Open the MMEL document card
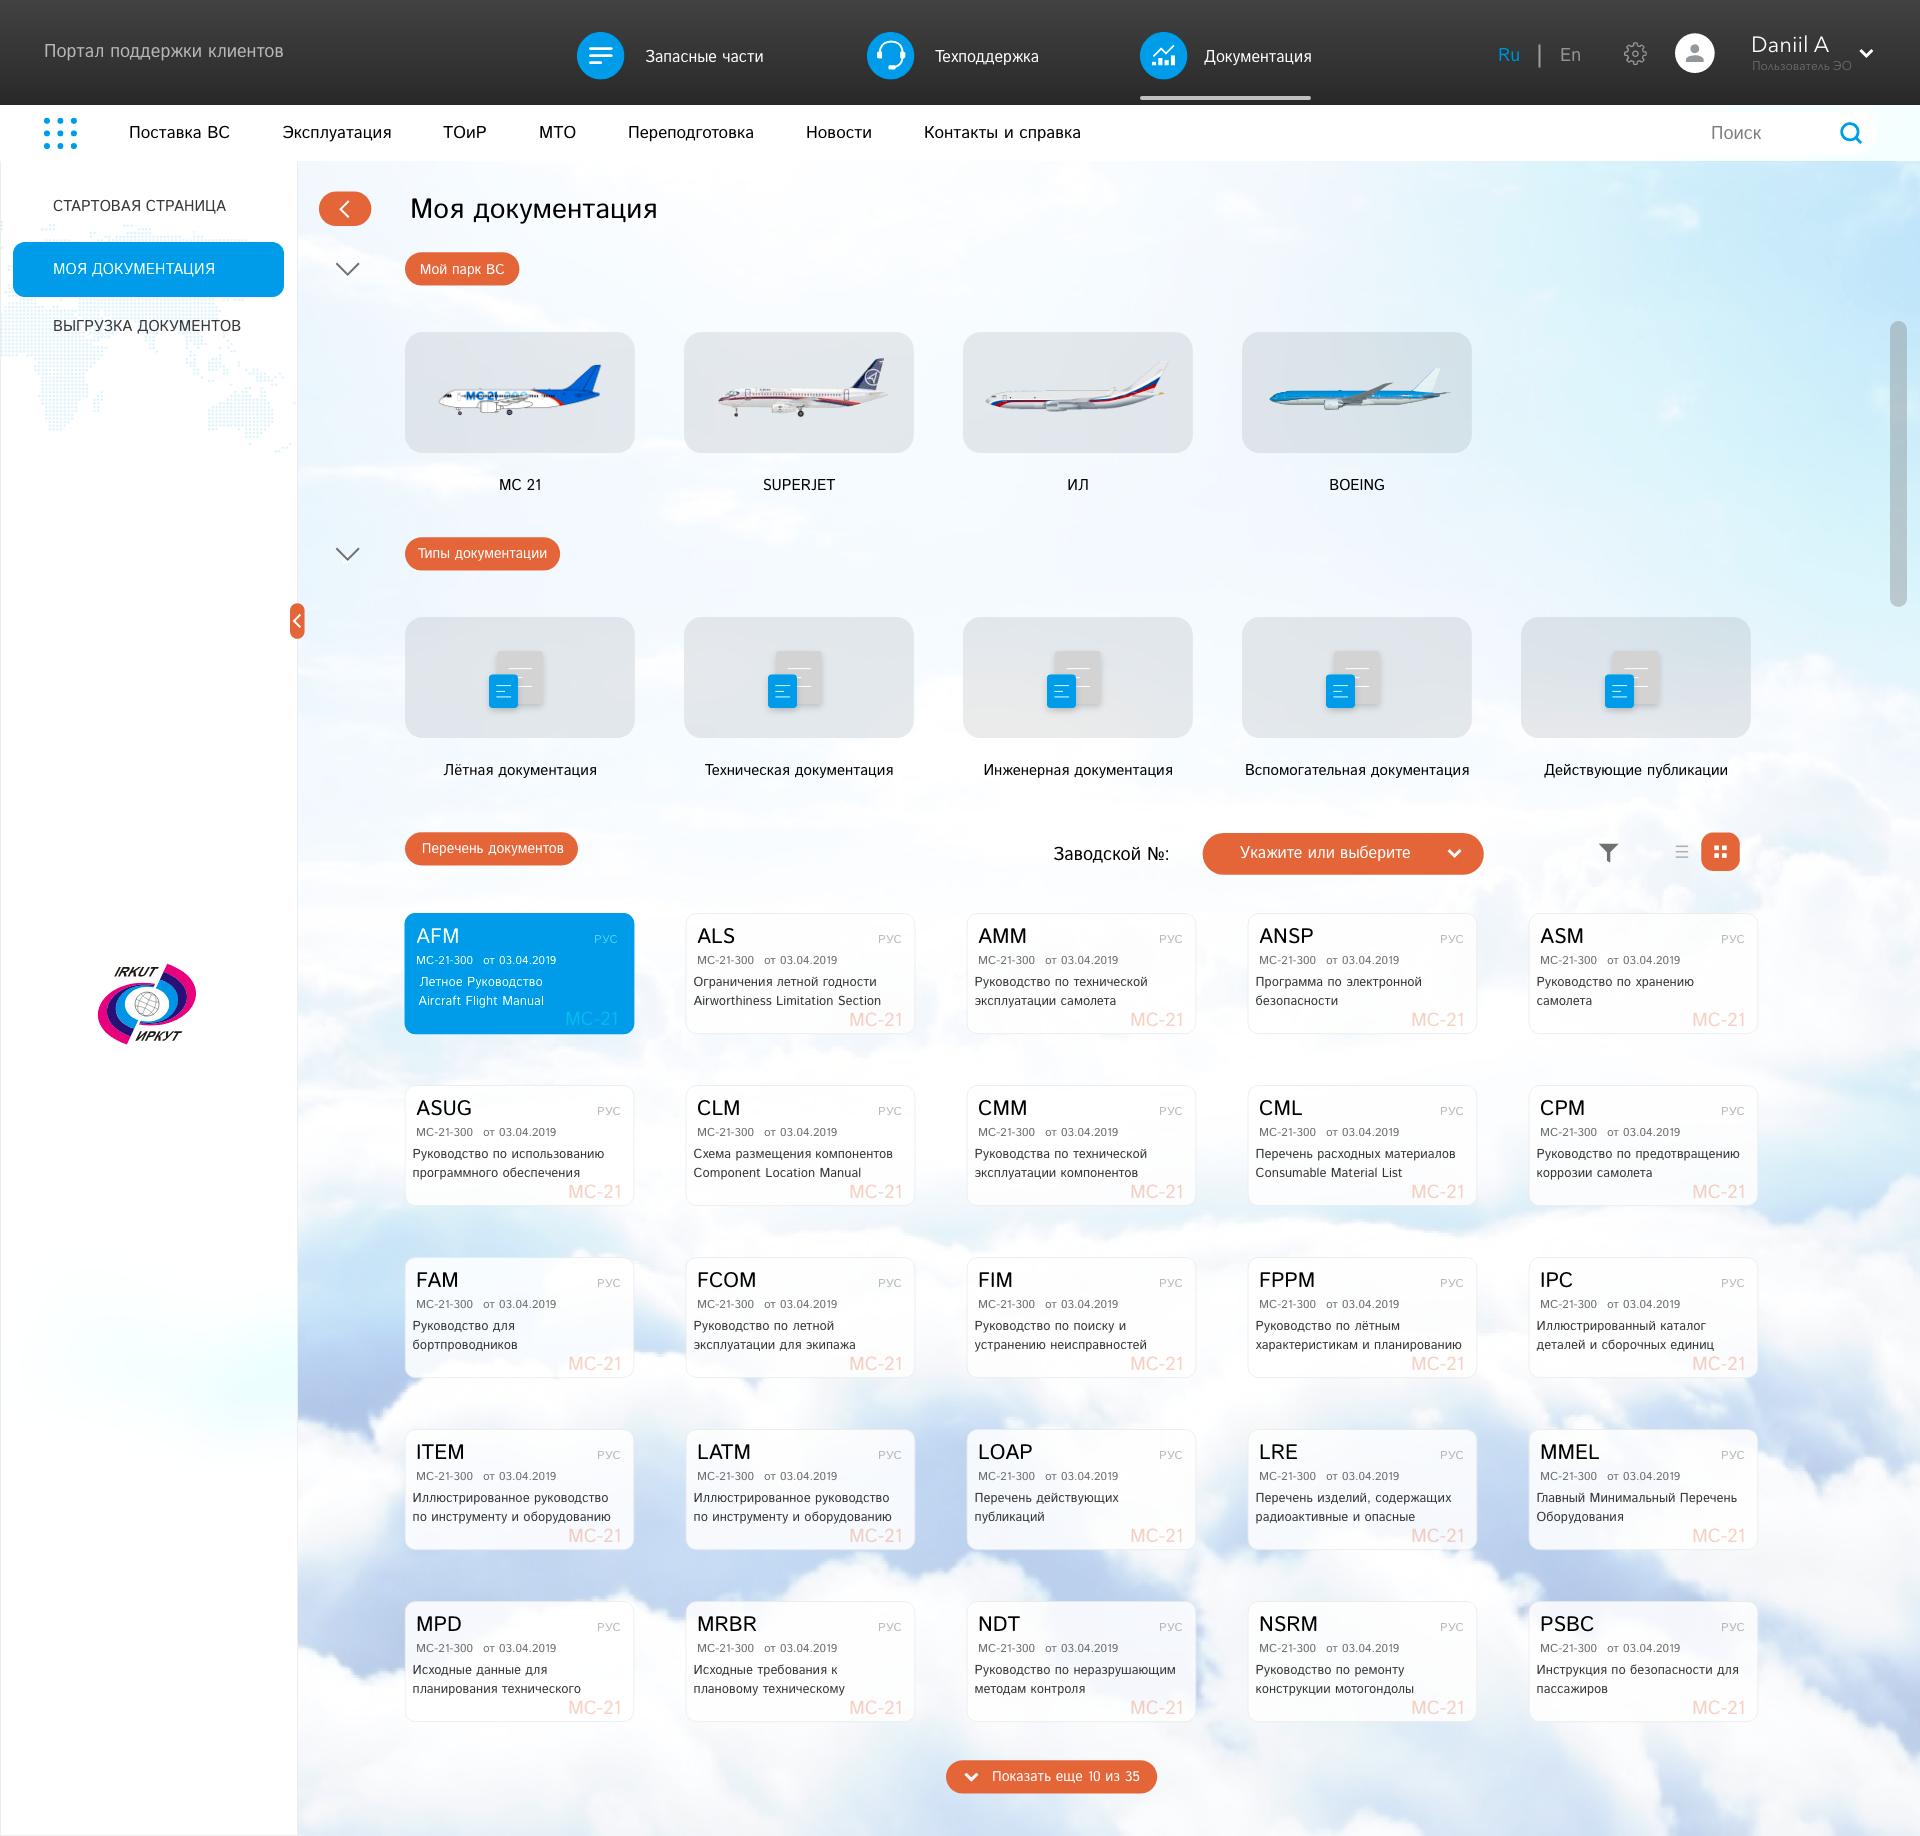This screenshot has width=1920, height=1836. [1643, 1489]
